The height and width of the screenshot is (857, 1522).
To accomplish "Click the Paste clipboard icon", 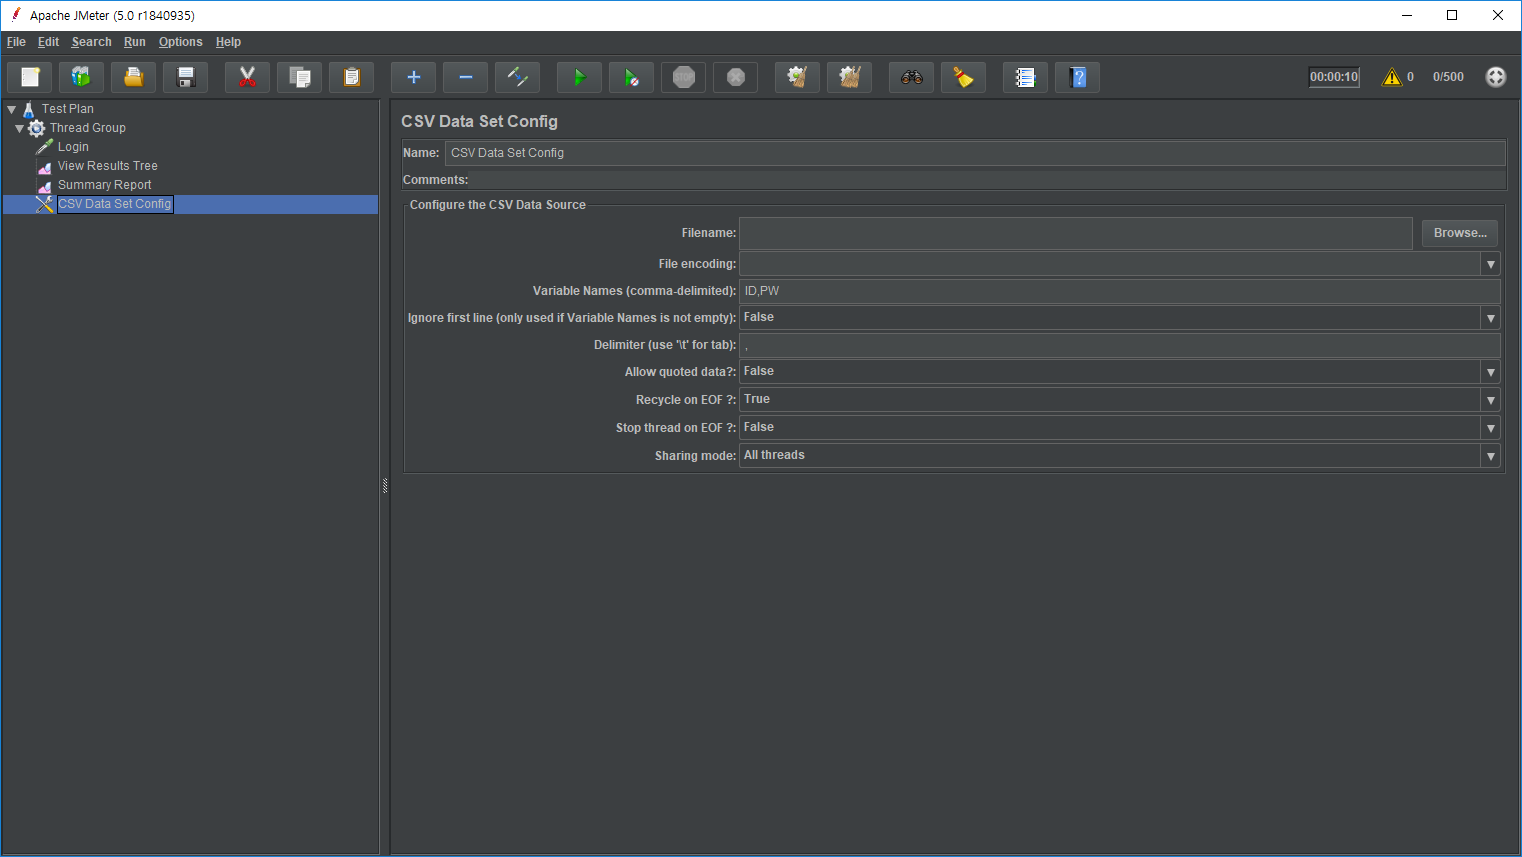I will [x=351, y=77].
